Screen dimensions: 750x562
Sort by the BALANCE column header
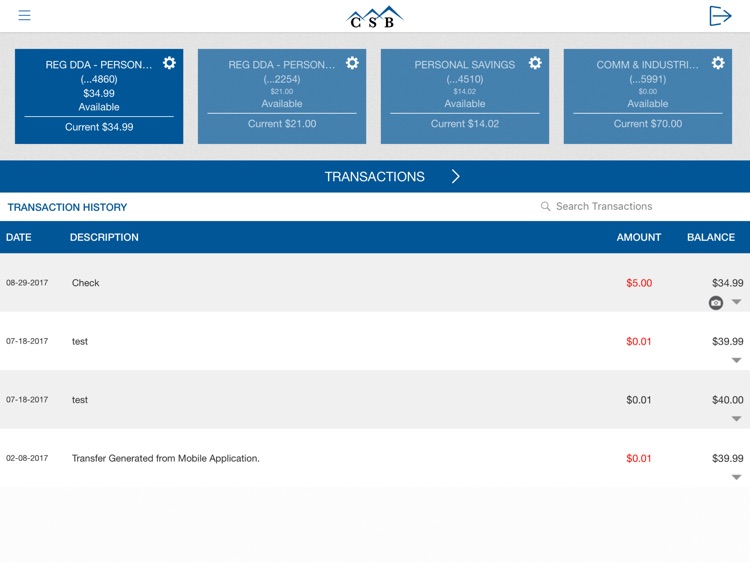(x=711, y=237)
